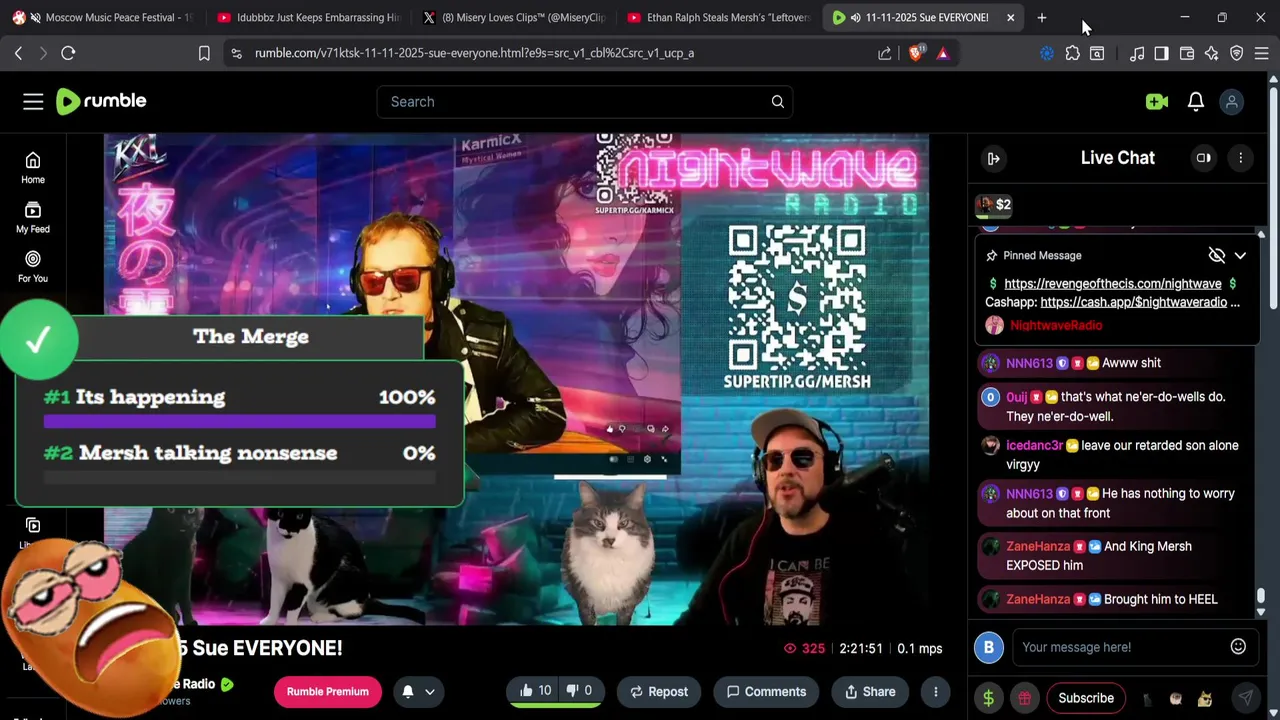Like the video thumbs up

pyautogui.click(x=535, y=691)
